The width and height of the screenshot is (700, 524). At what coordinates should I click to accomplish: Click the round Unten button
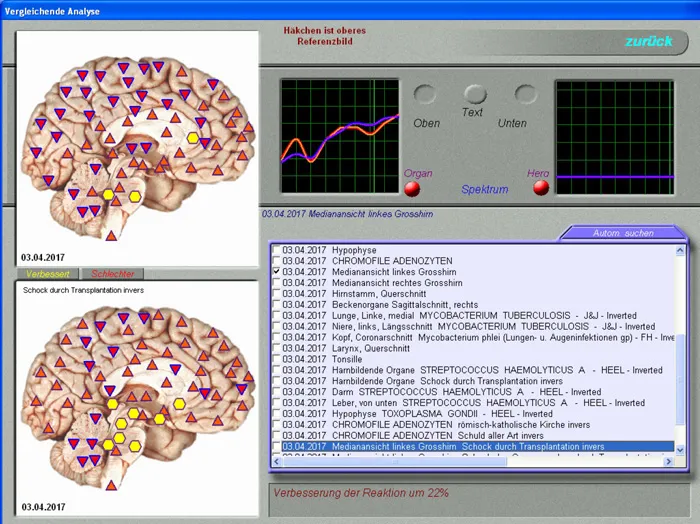525,94
